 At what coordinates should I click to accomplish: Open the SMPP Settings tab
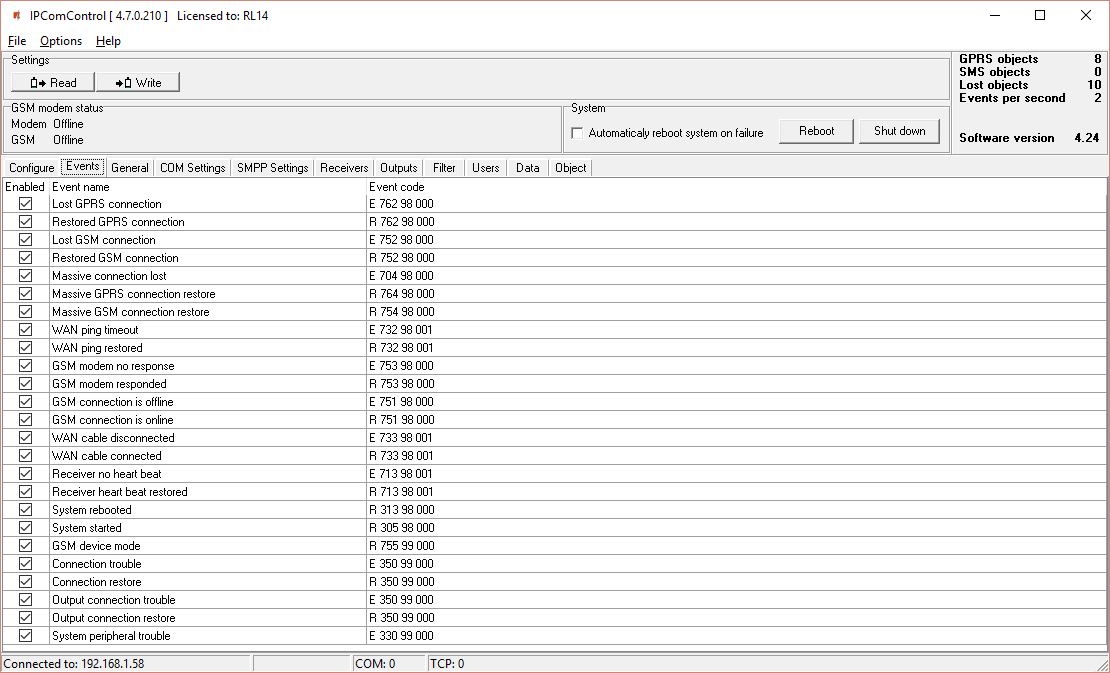pyautogui.click(x=272, y=168)
